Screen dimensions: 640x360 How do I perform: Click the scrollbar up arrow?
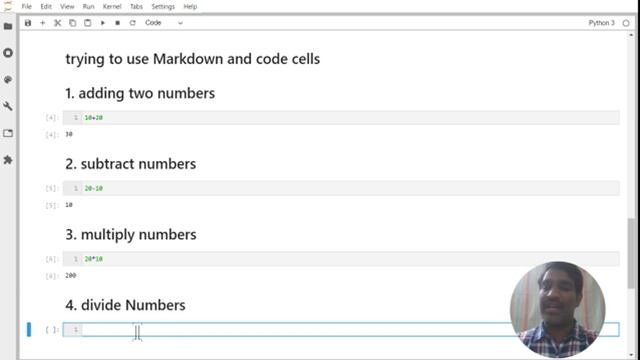pyautogui.click(x=631, y=35)
